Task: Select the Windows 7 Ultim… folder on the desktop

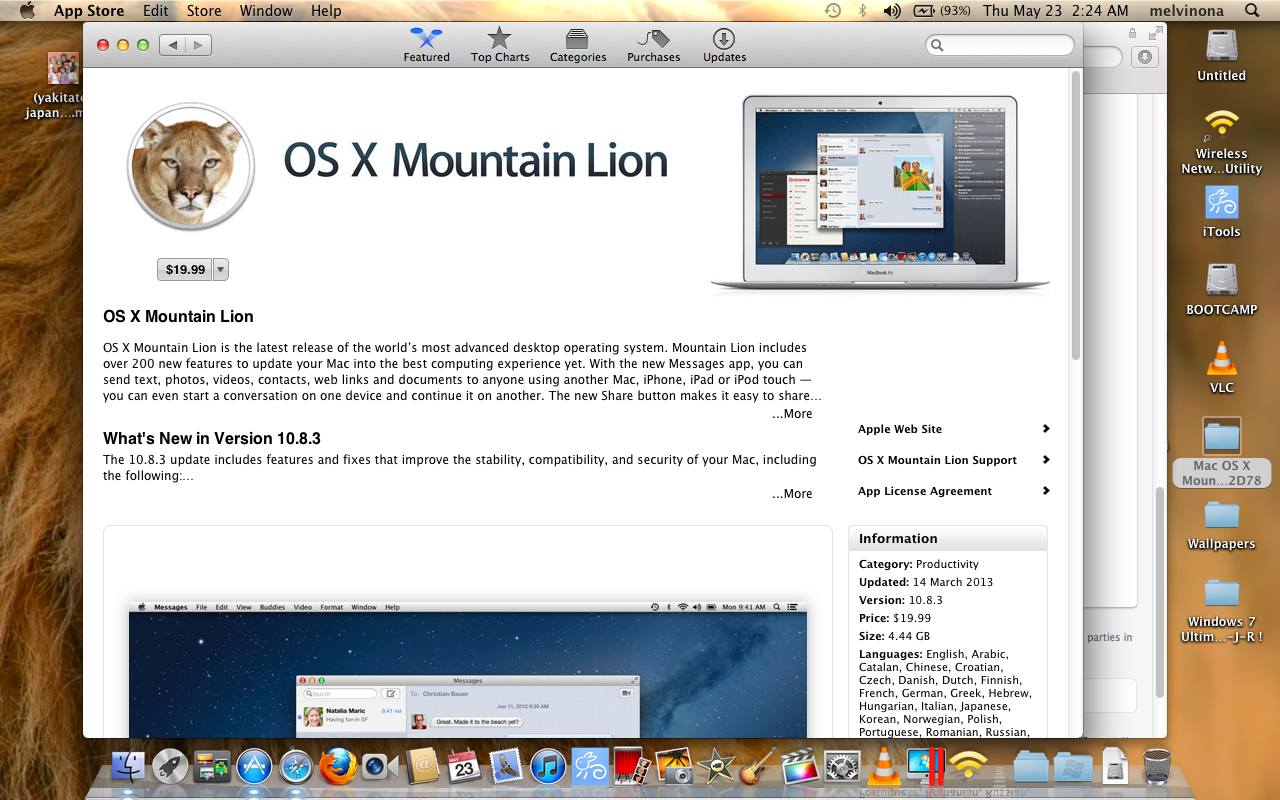Action: point(1221,610)
